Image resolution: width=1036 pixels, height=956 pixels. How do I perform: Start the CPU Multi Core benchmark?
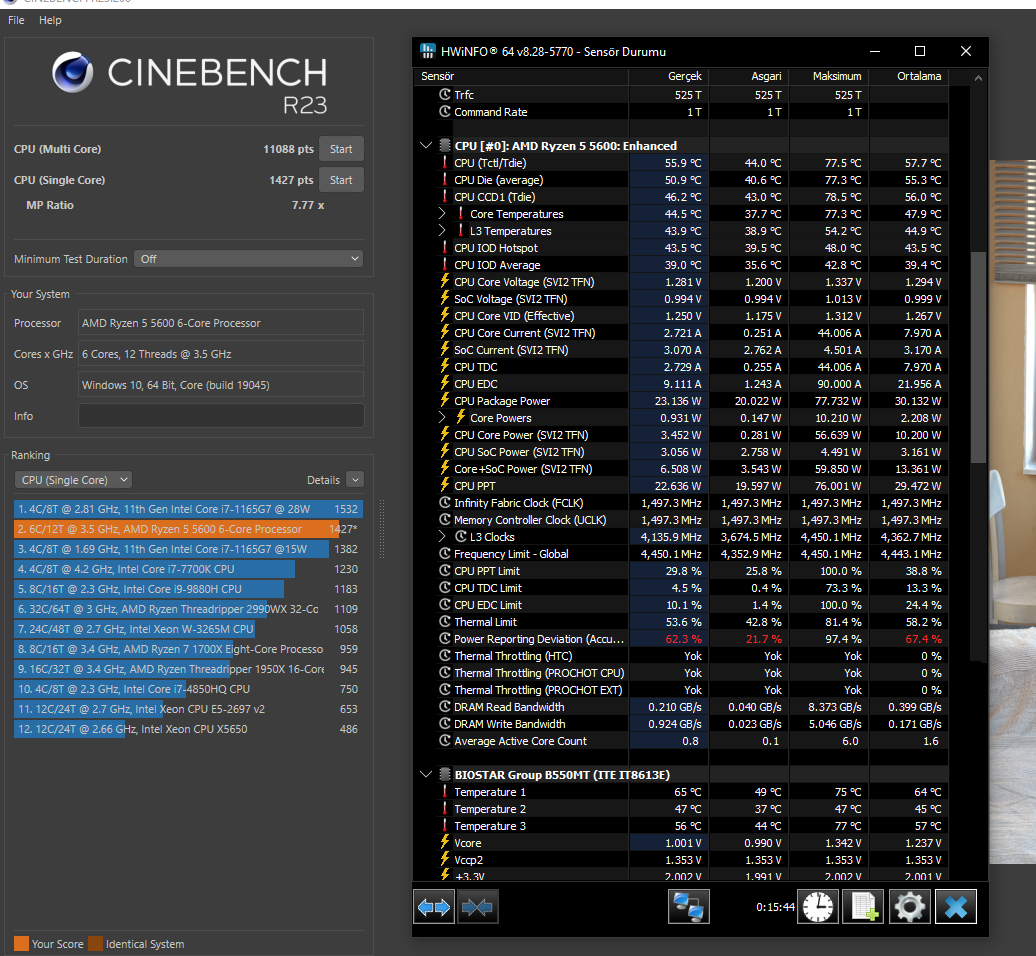click(341, 149)
